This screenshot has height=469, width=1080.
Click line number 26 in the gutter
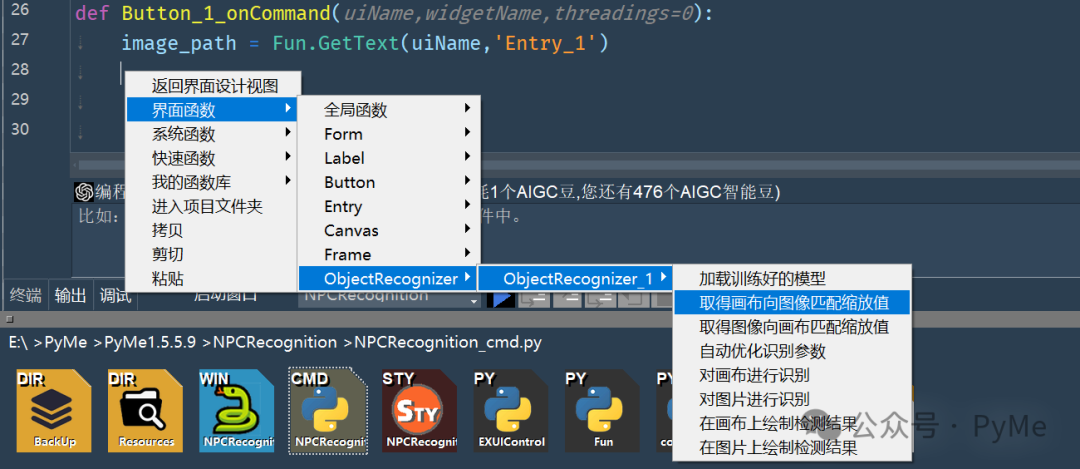tap(20, 10)
